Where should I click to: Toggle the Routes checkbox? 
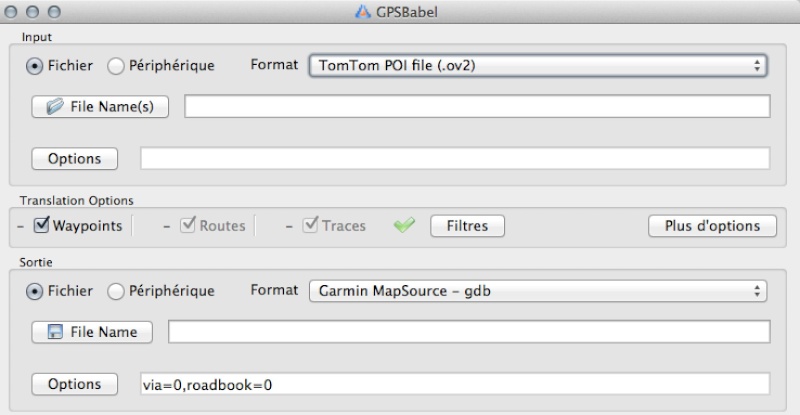tap(188, 225)
